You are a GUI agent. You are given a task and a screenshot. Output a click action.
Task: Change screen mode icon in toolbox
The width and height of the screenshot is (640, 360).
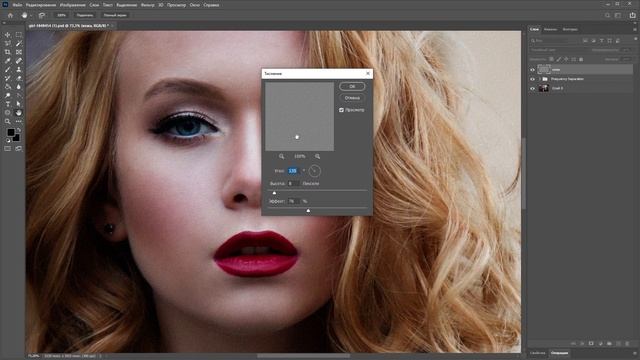(x=19, y=149)
